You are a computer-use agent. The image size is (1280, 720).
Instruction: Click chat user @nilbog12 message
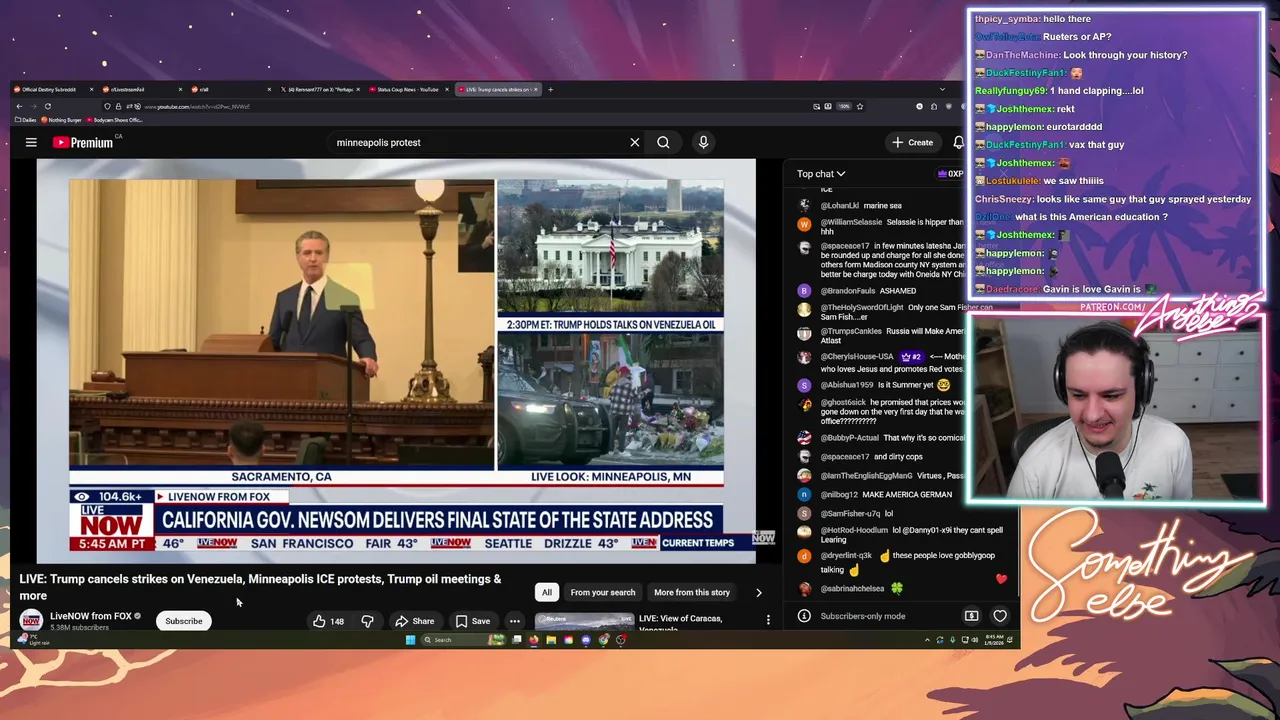(886, 495)
